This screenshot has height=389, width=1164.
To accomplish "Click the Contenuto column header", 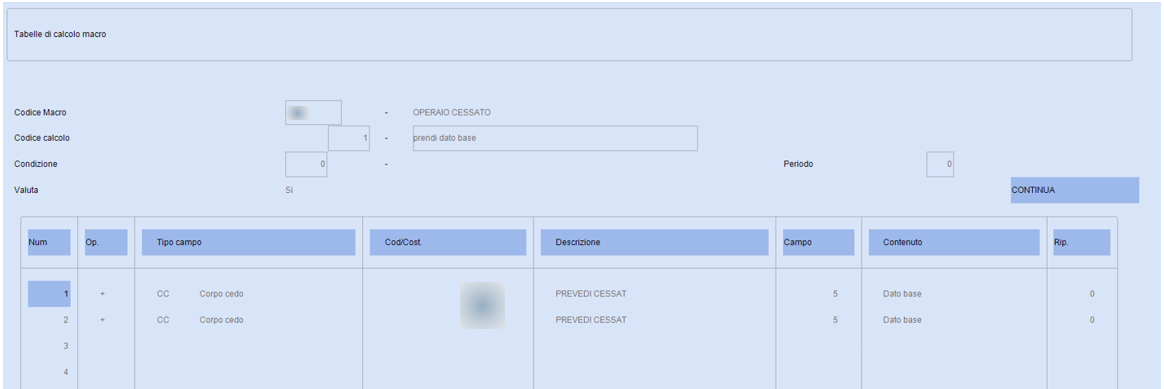I will coord(954,243).
